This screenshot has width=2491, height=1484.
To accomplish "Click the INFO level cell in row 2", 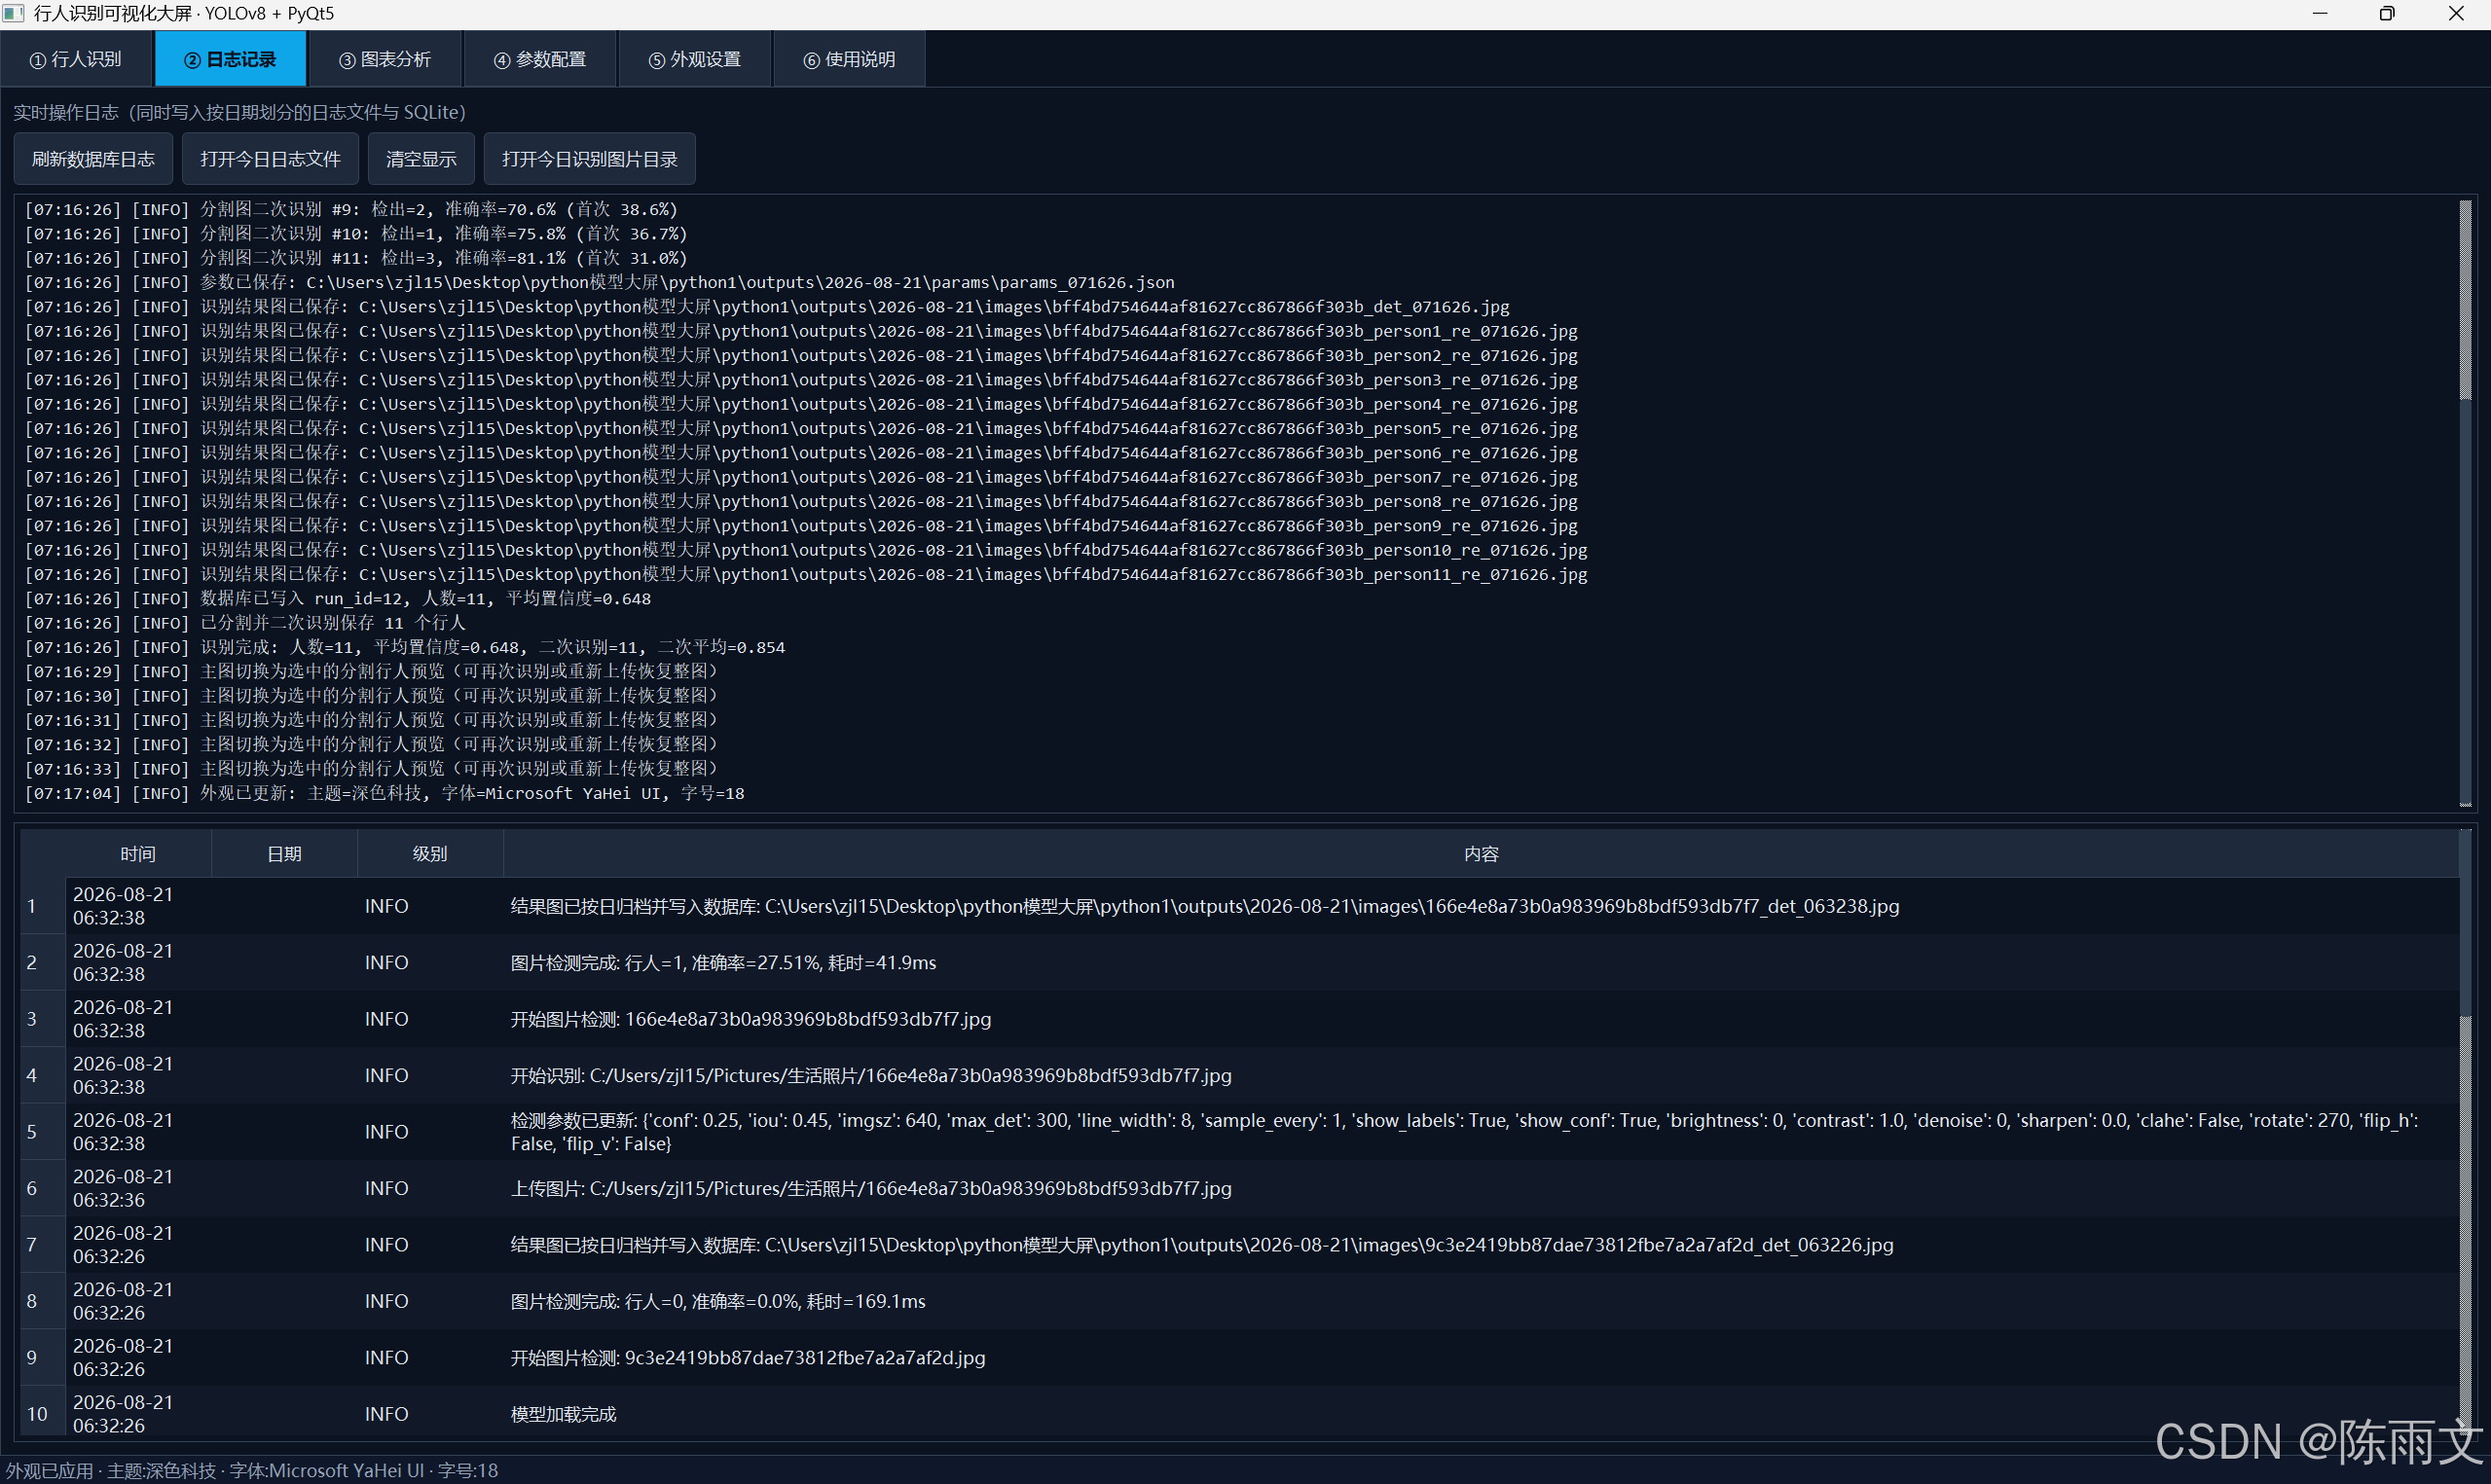I will [x=430, y=962].
